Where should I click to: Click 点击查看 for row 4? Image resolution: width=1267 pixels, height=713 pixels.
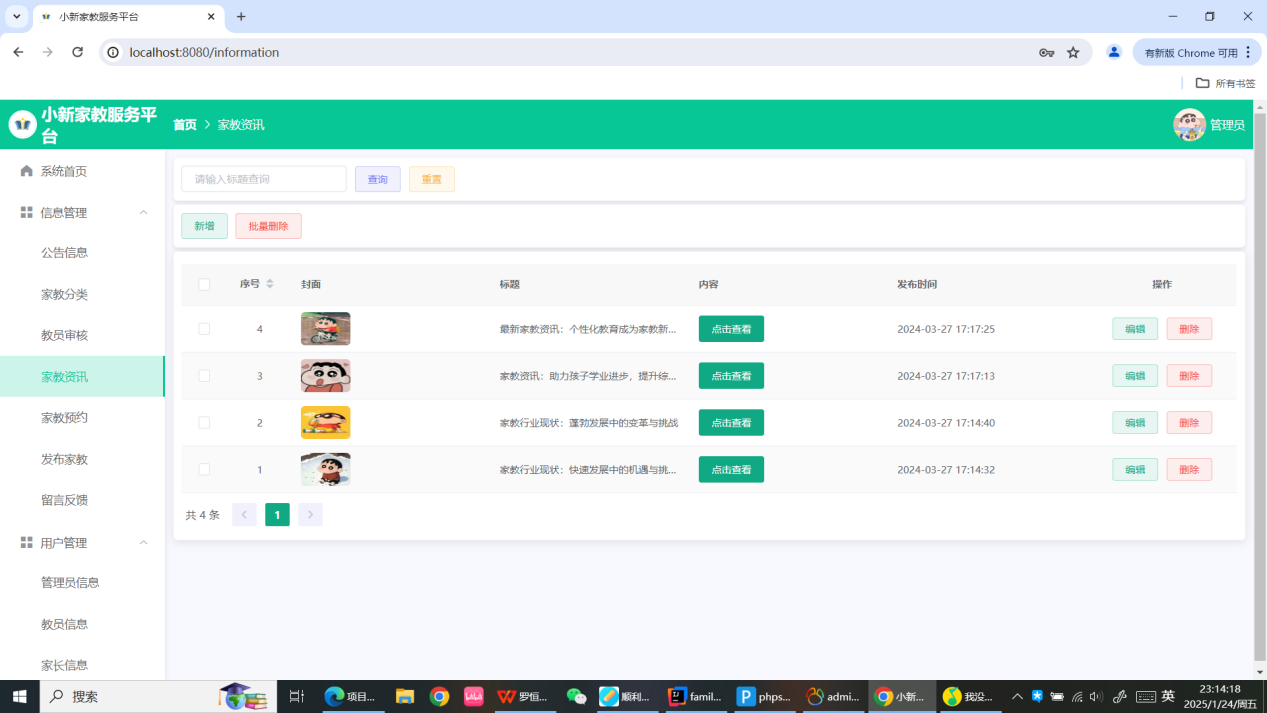pos(731,329)
